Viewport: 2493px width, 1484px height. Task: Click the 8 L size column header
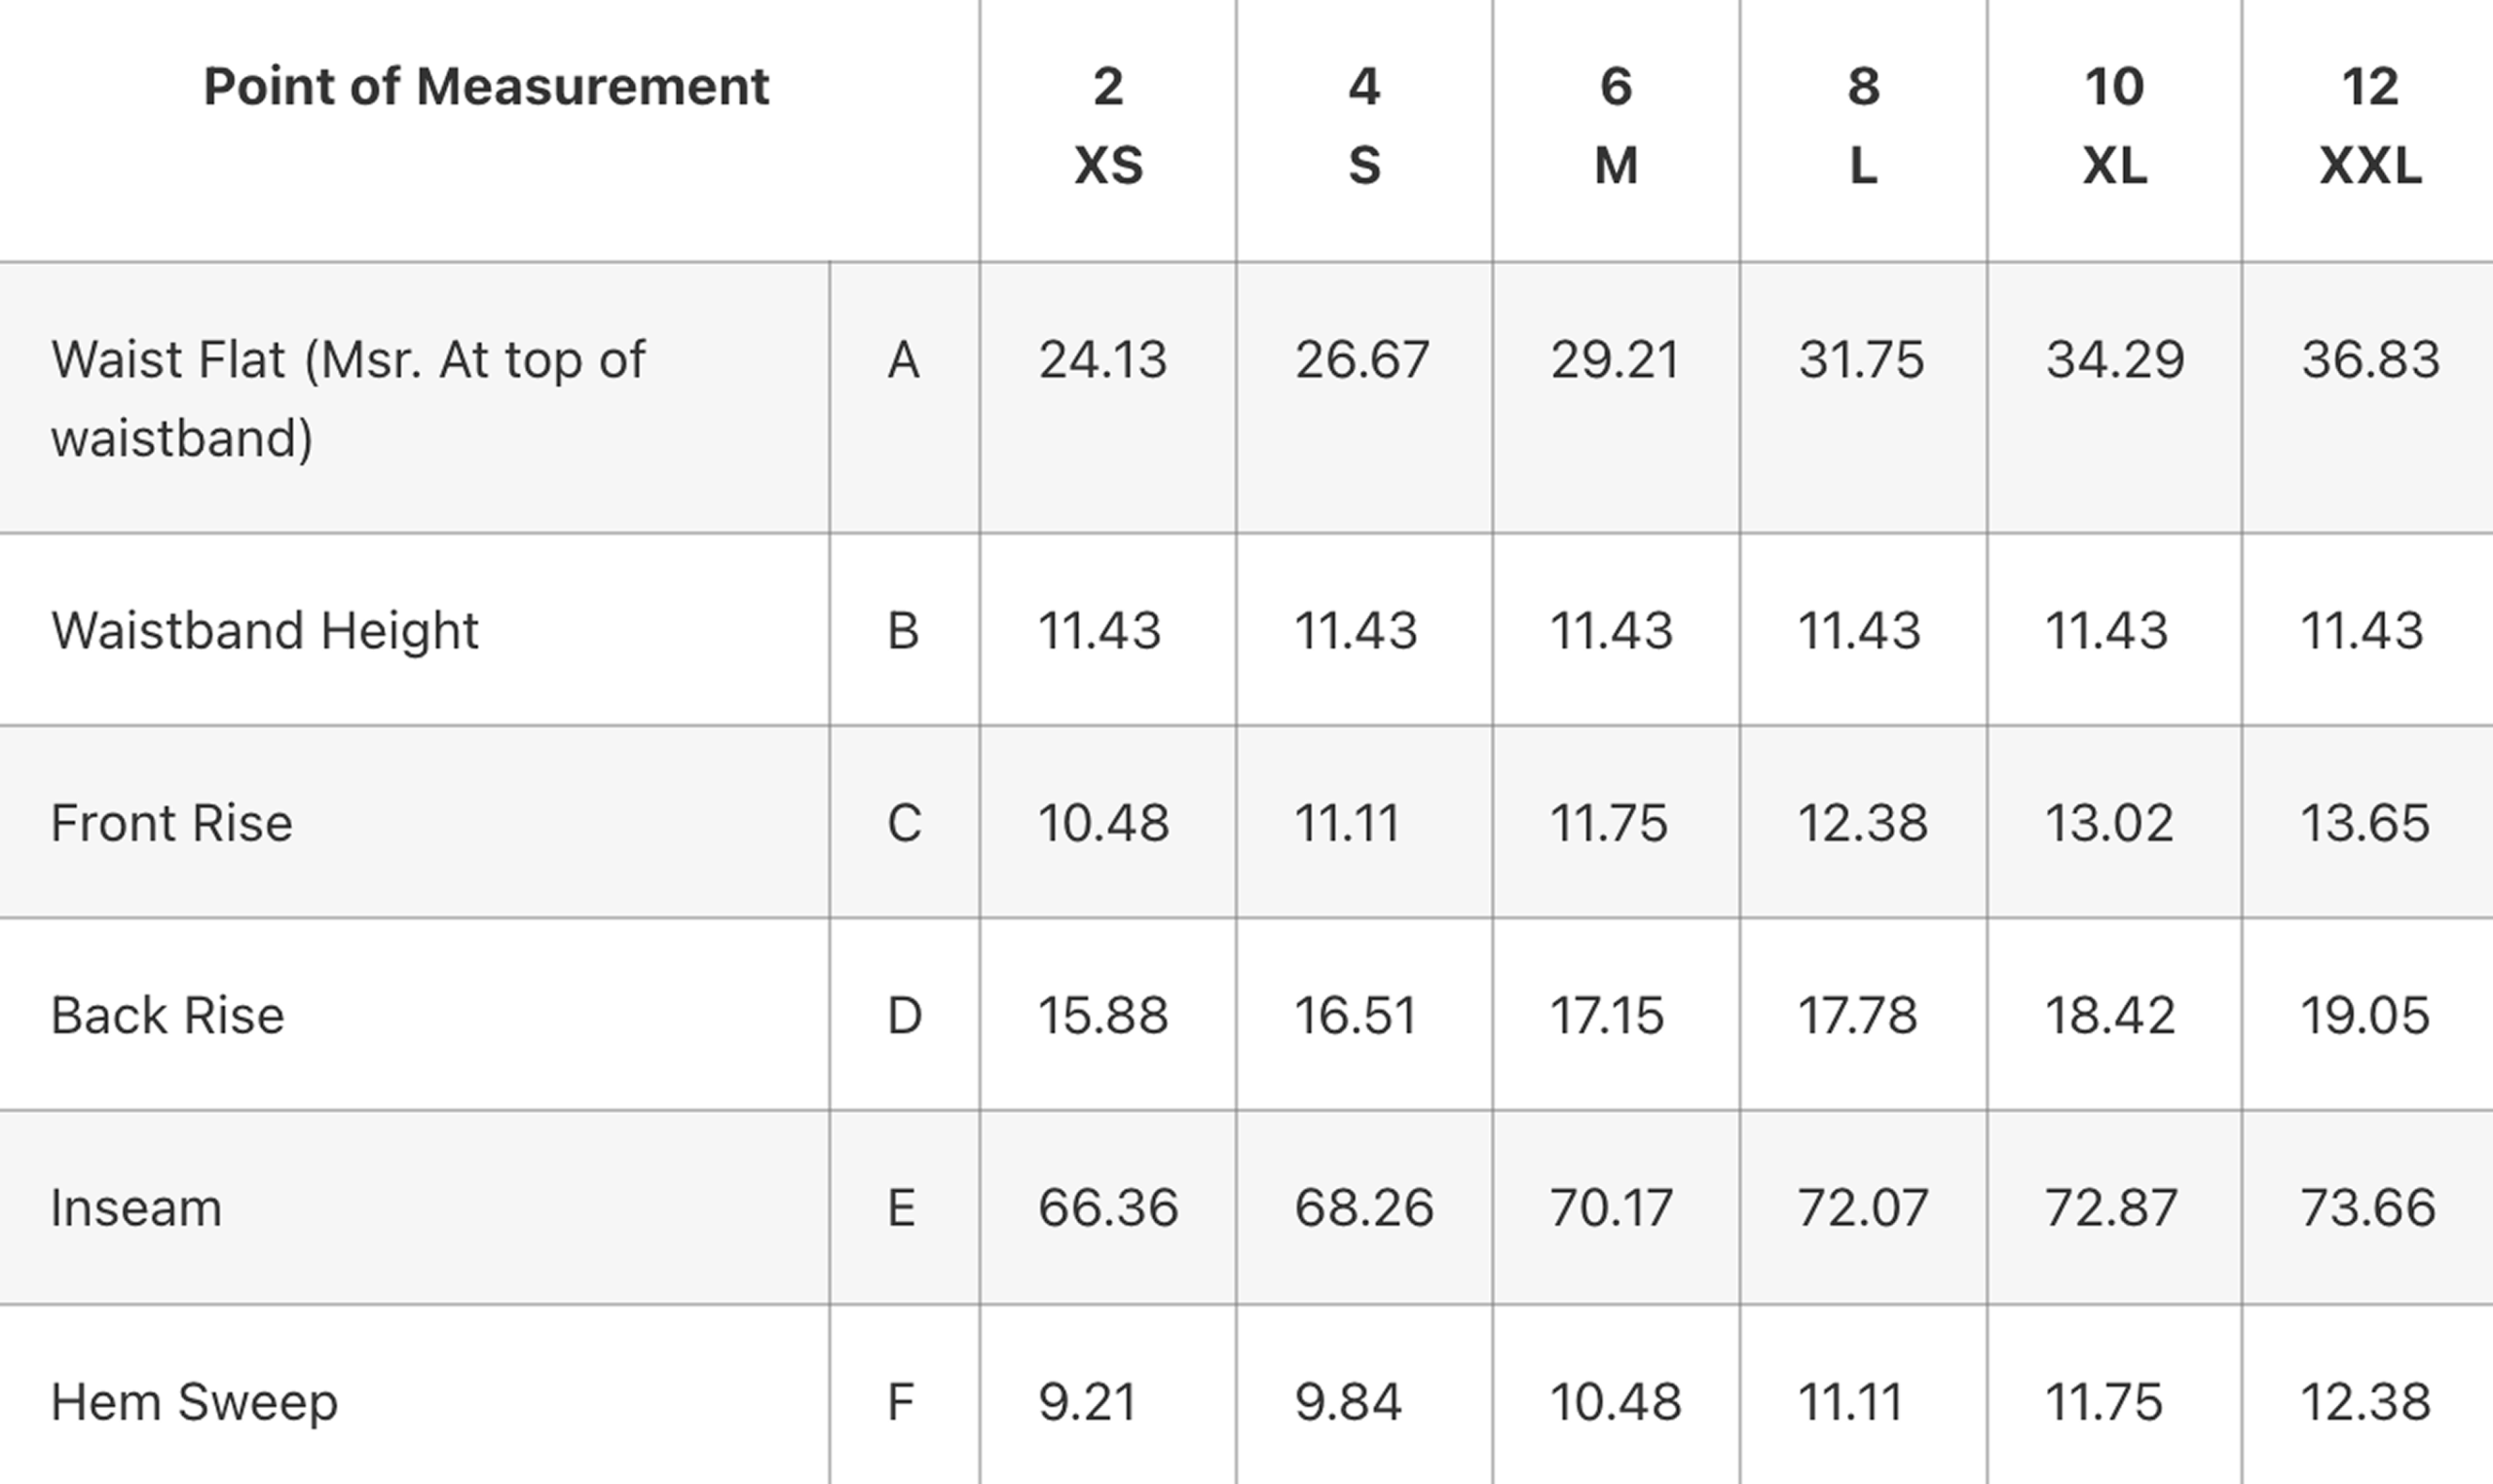(1863, 126)
